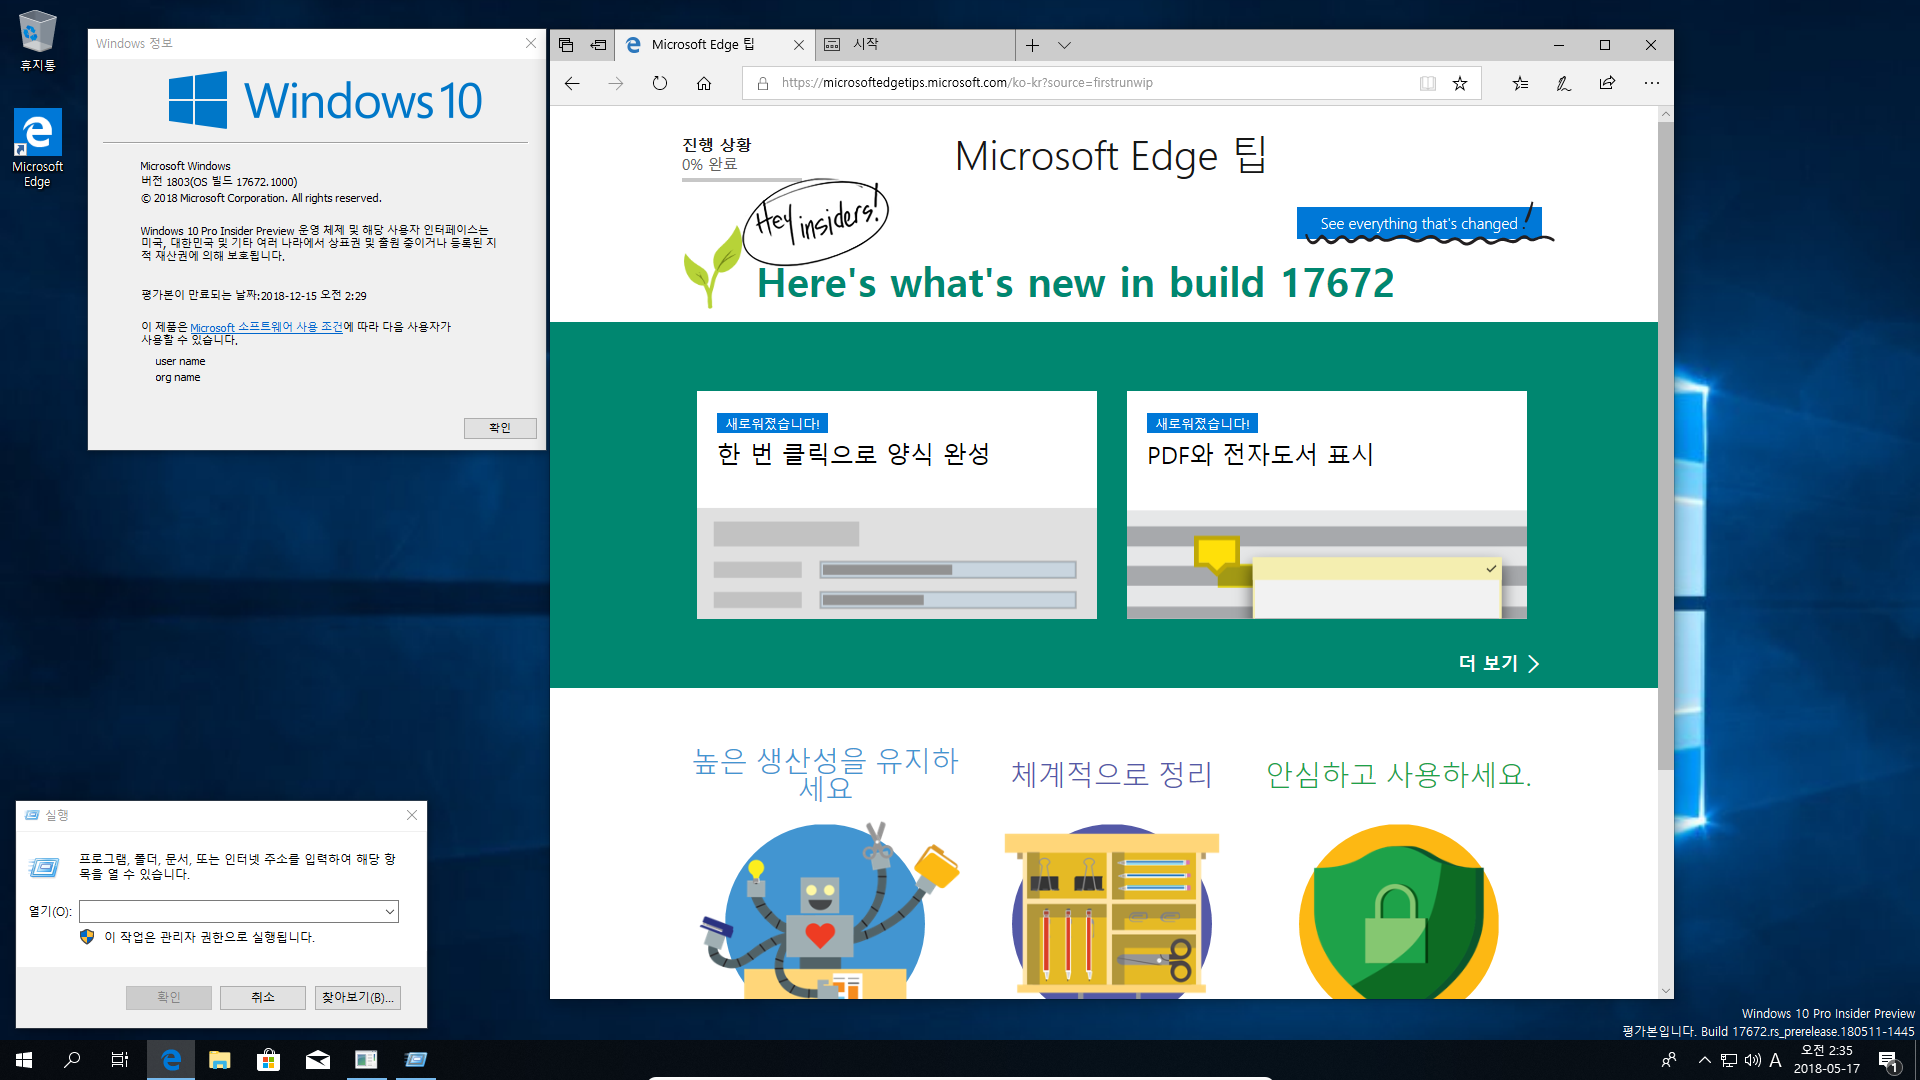This screenshot has height=1080, width=1920.
Task: Close the Windows 정보 dialog
Action: (531, 43)
